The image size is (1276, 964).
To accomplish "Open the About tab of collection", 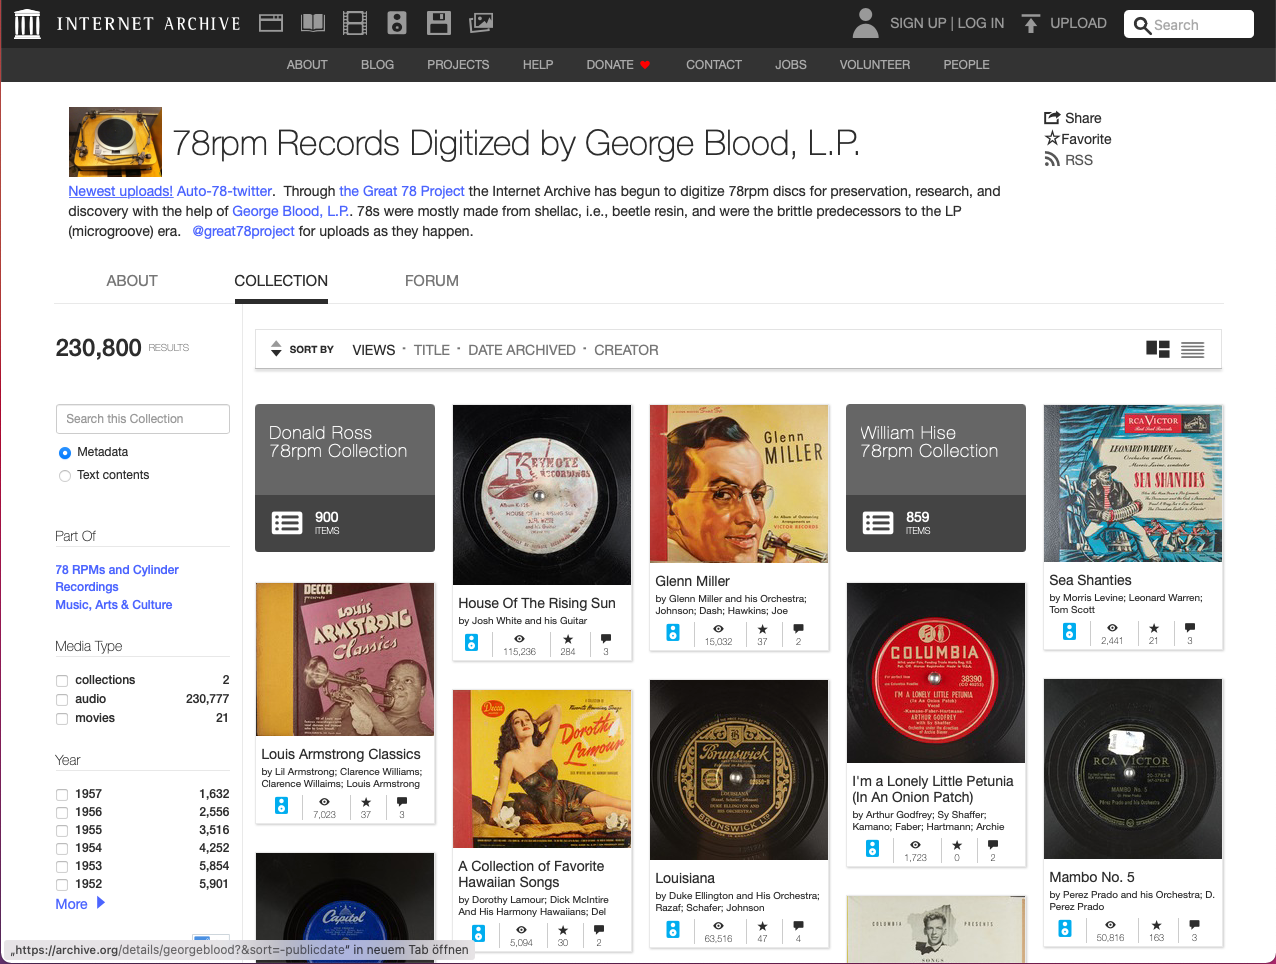I will coord(132,281).
